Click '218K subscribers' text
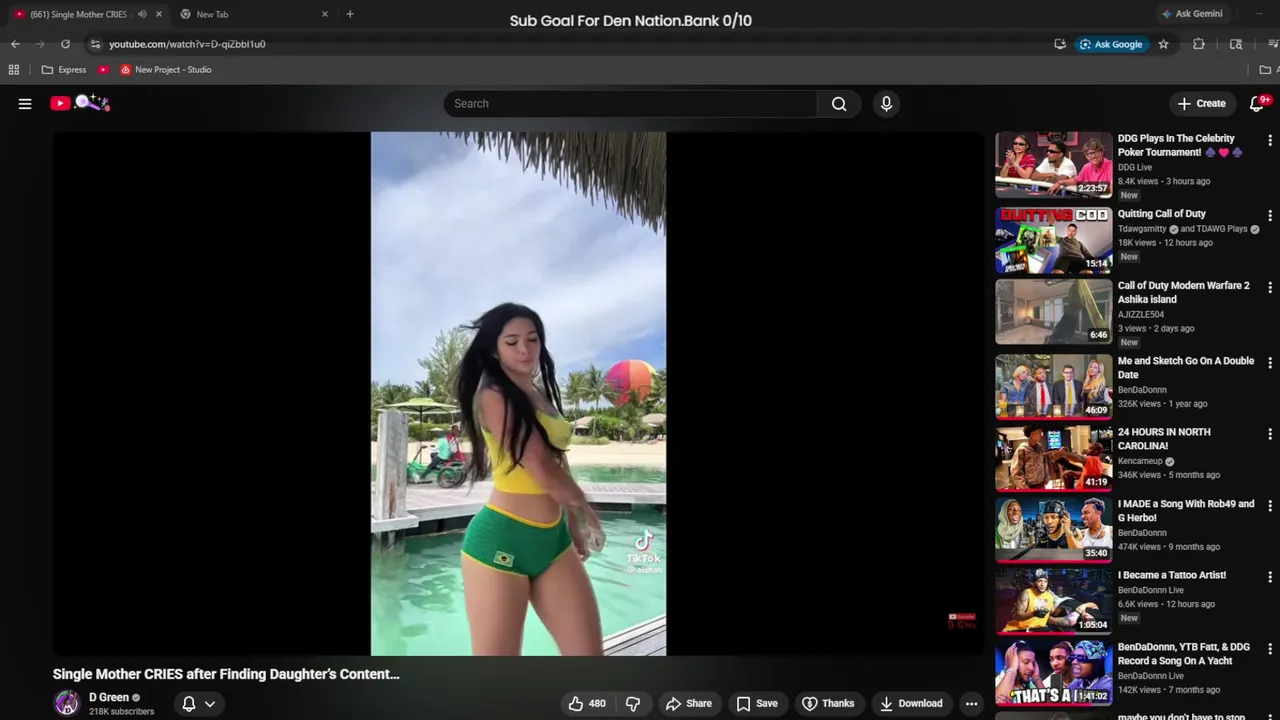Screen dimensions: 1280x720 click(121, 712)
